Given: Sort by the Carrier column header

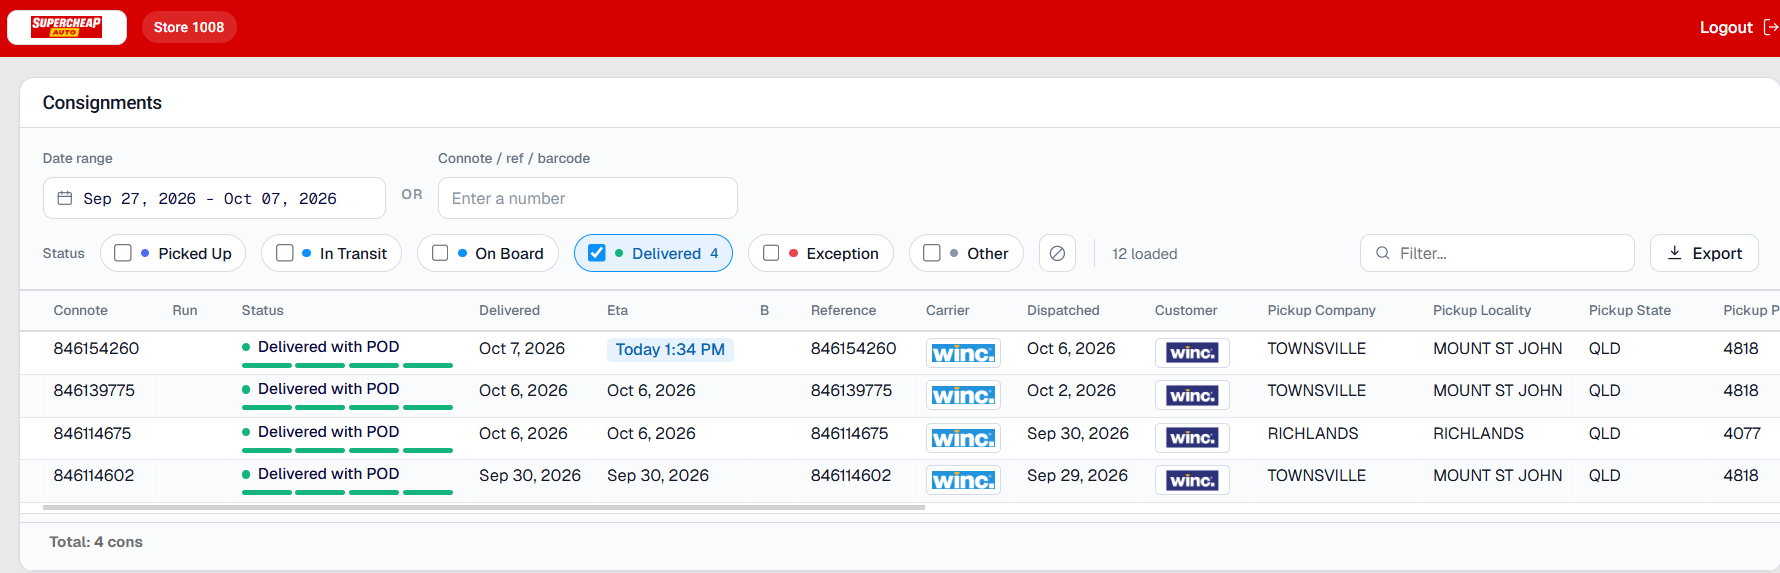Looking at the screenshot, I should 947,310.
